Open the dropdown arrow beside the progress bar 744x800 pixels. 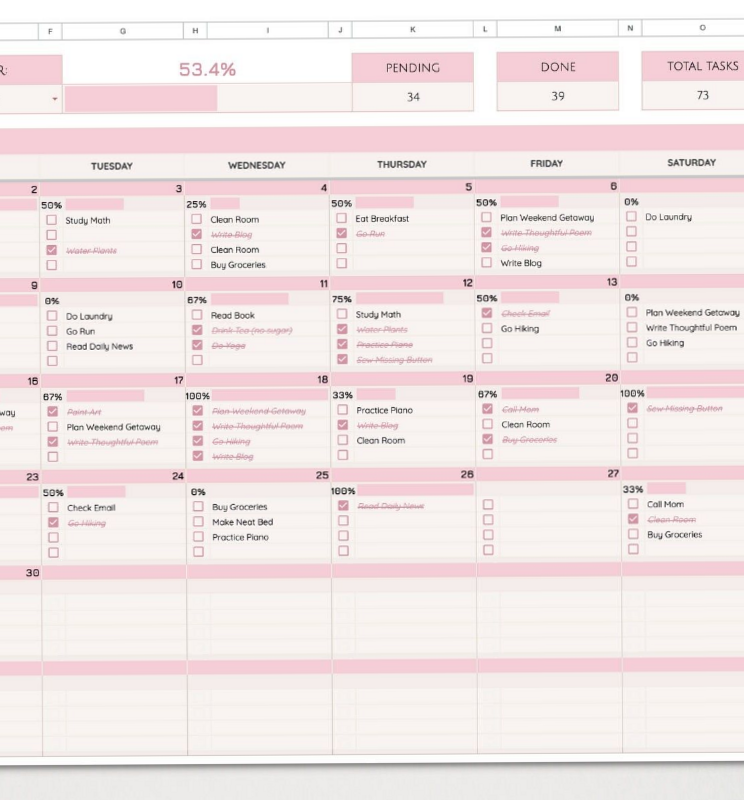(x=55, y=99)
